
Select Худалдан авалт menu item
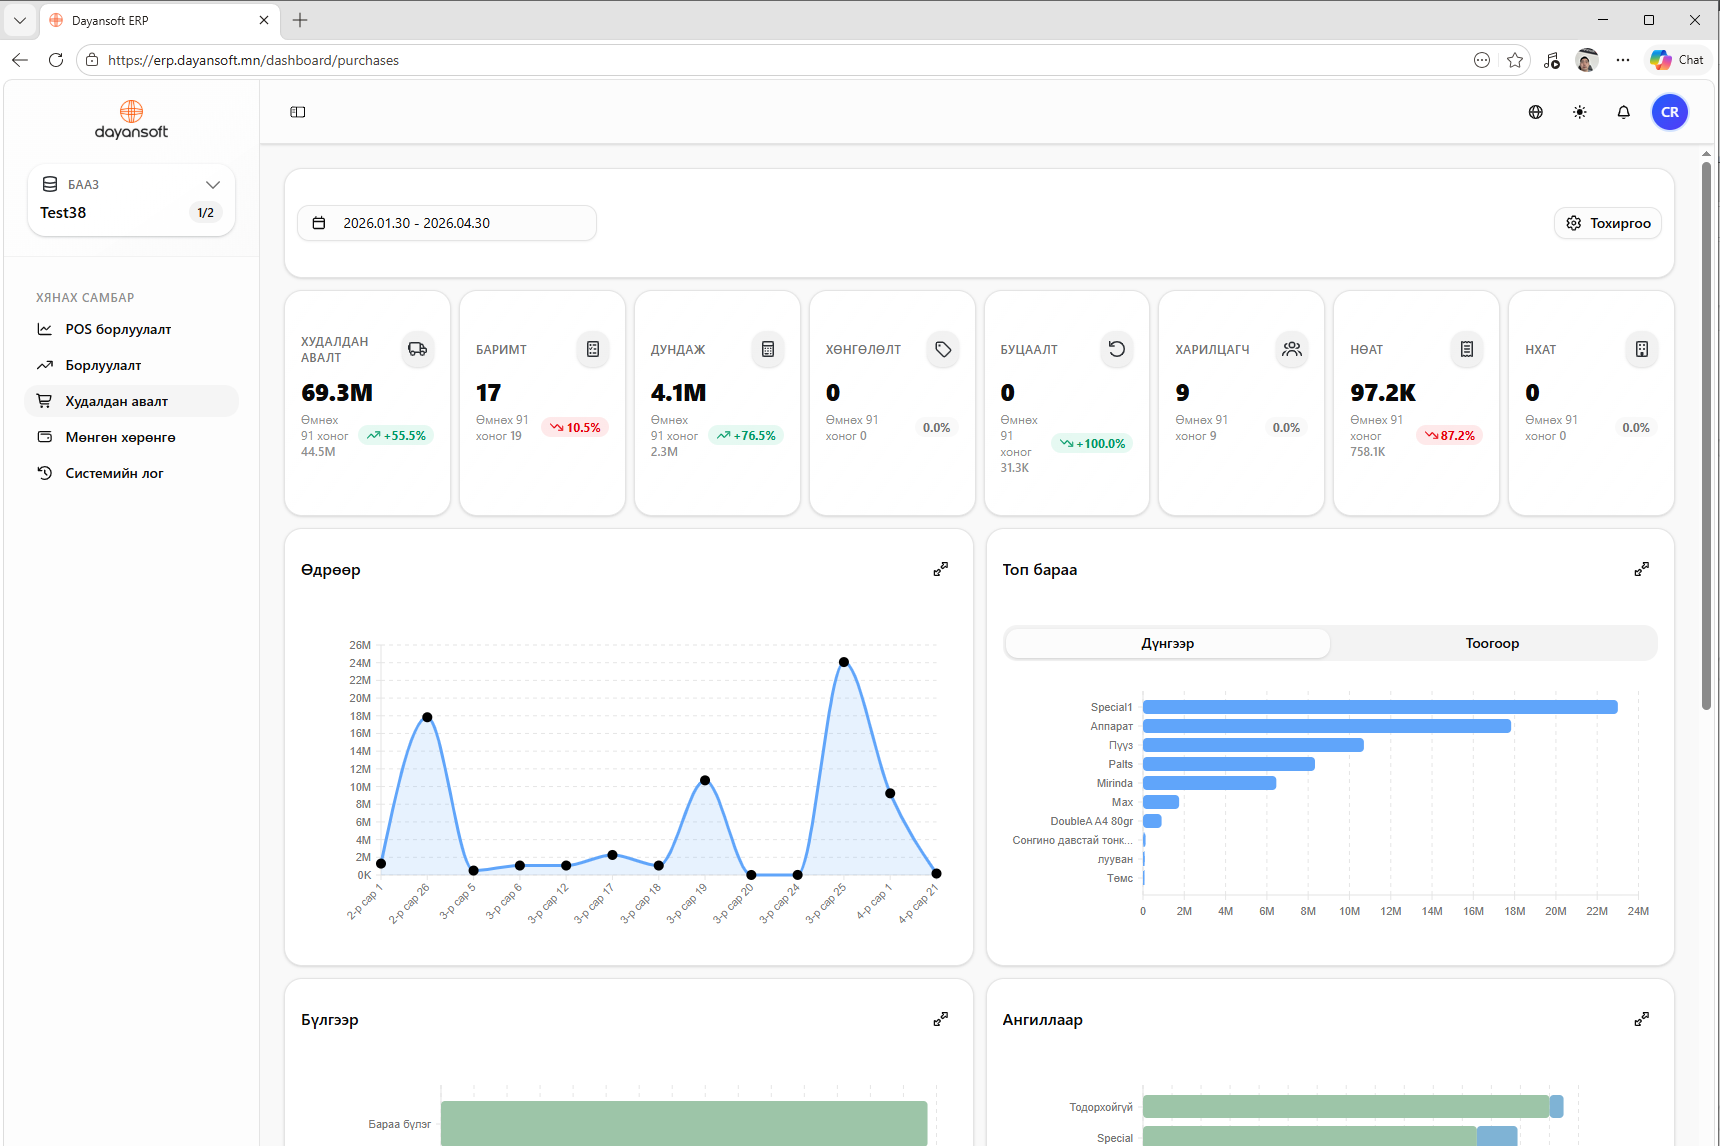[131, 401]
